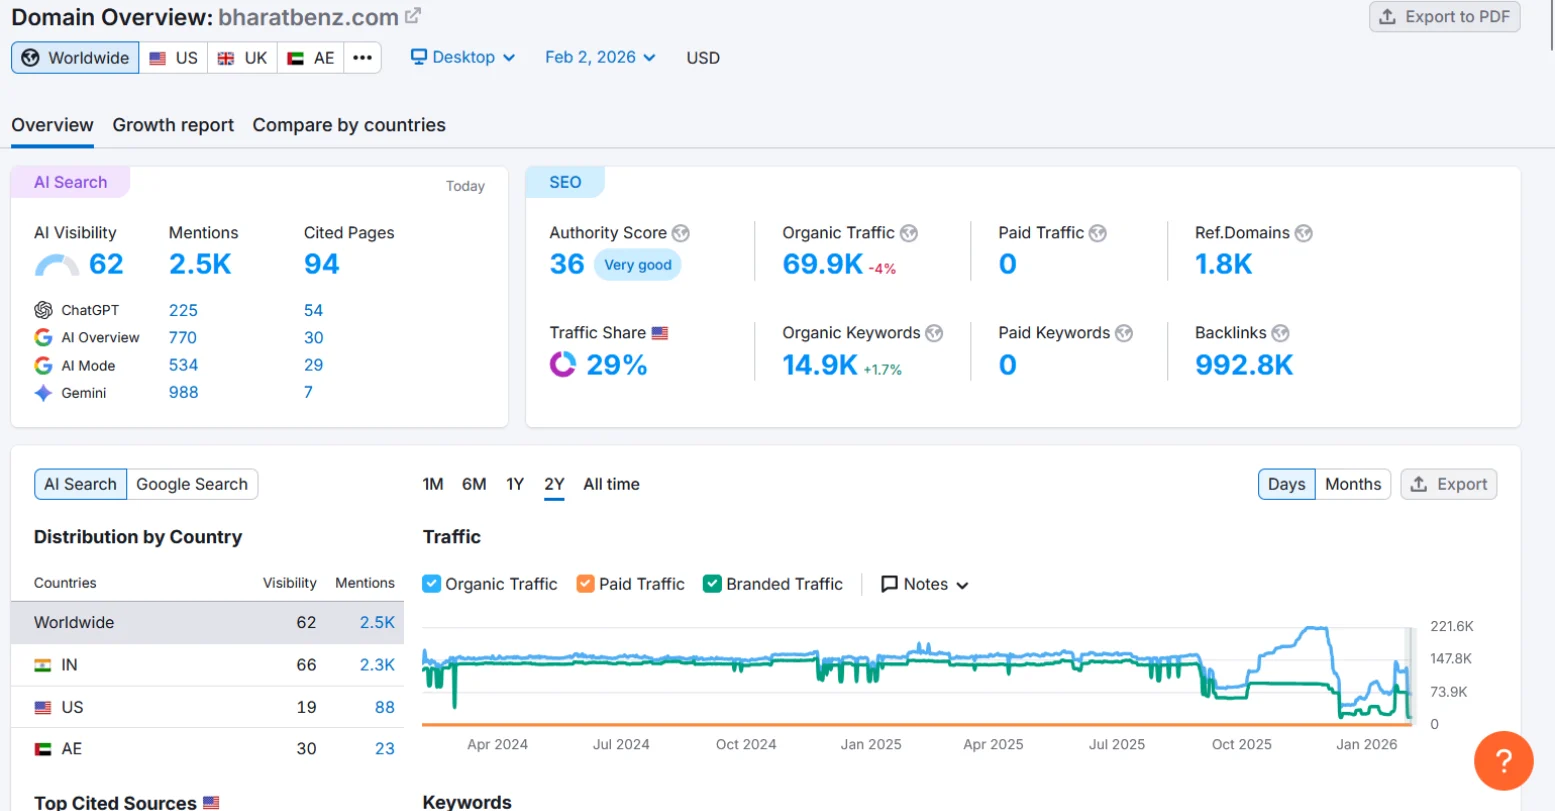Open the external link icon beside bharatbenz.com
The width and height of the screenshot is (1555, 811).
(x=413, y=16)
